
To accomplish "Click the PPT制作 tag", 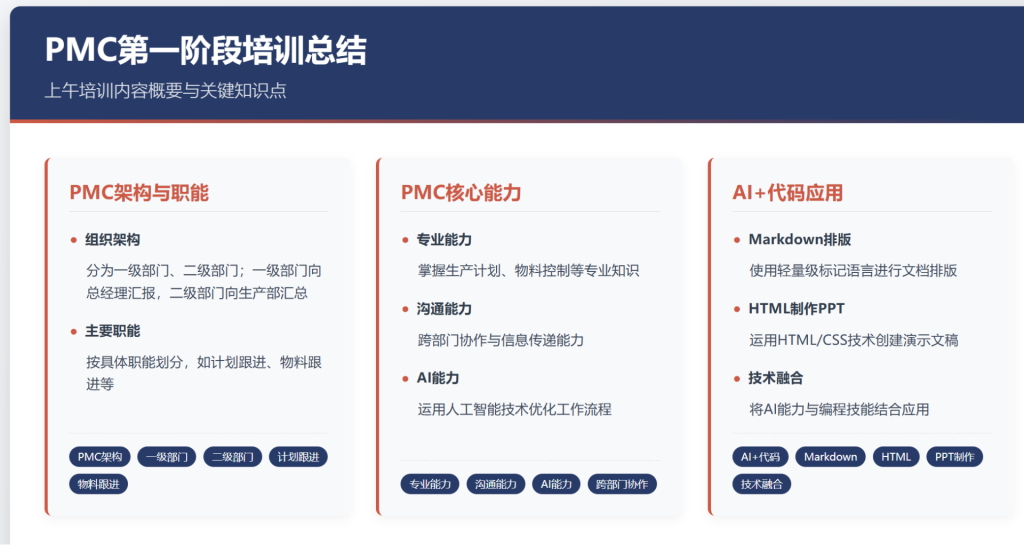I will click(954, 457).
